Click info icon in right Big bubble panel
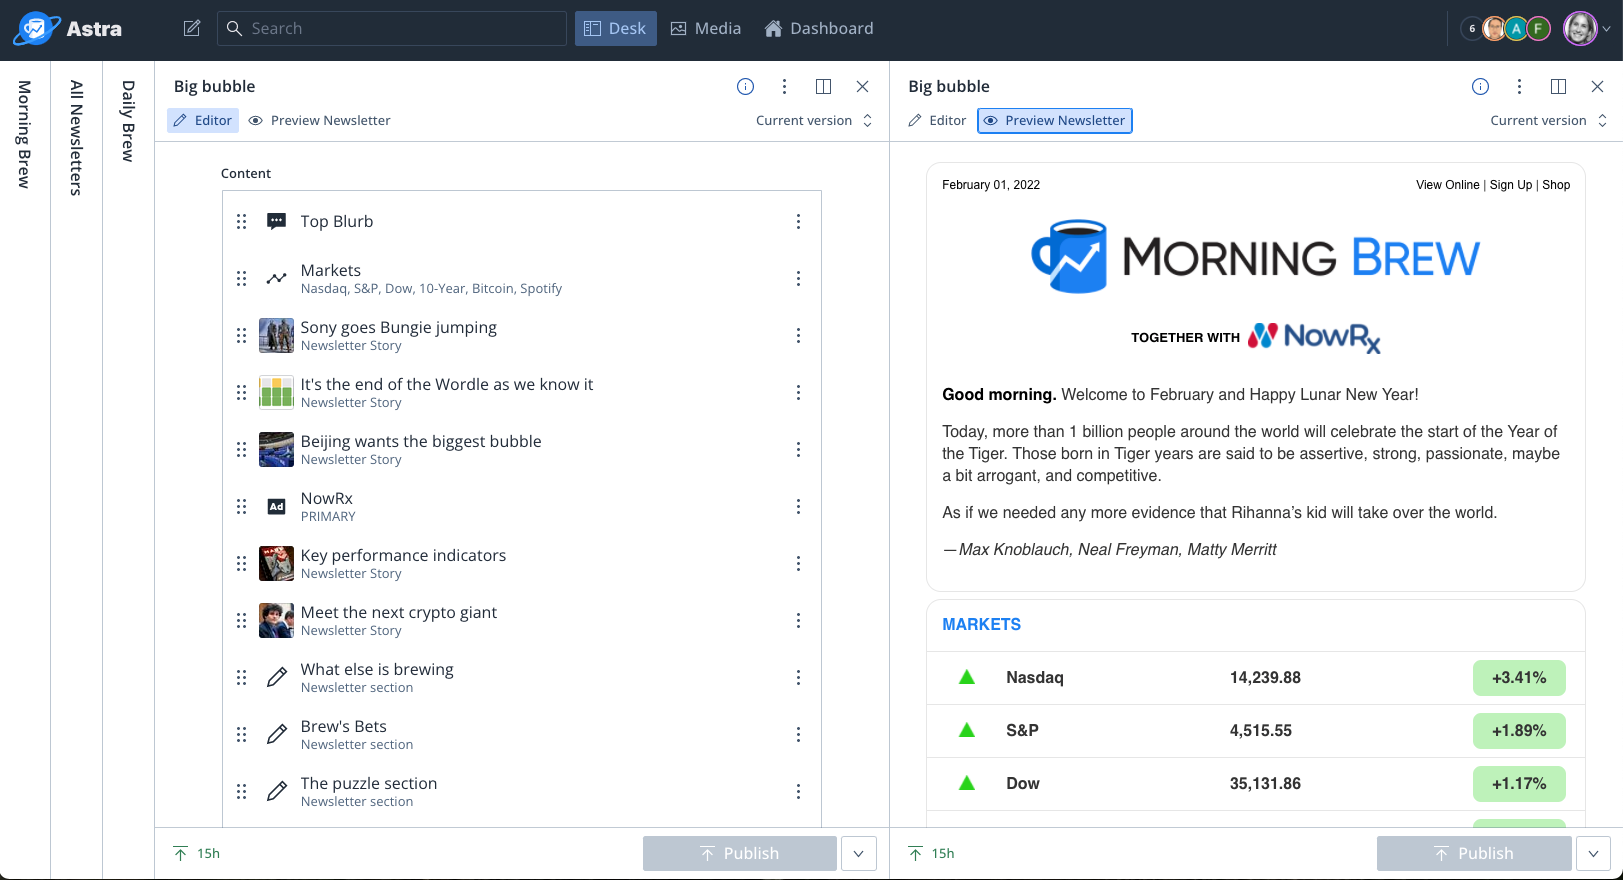Screen dimensions: 1623x880 [x=1480, y=86]
